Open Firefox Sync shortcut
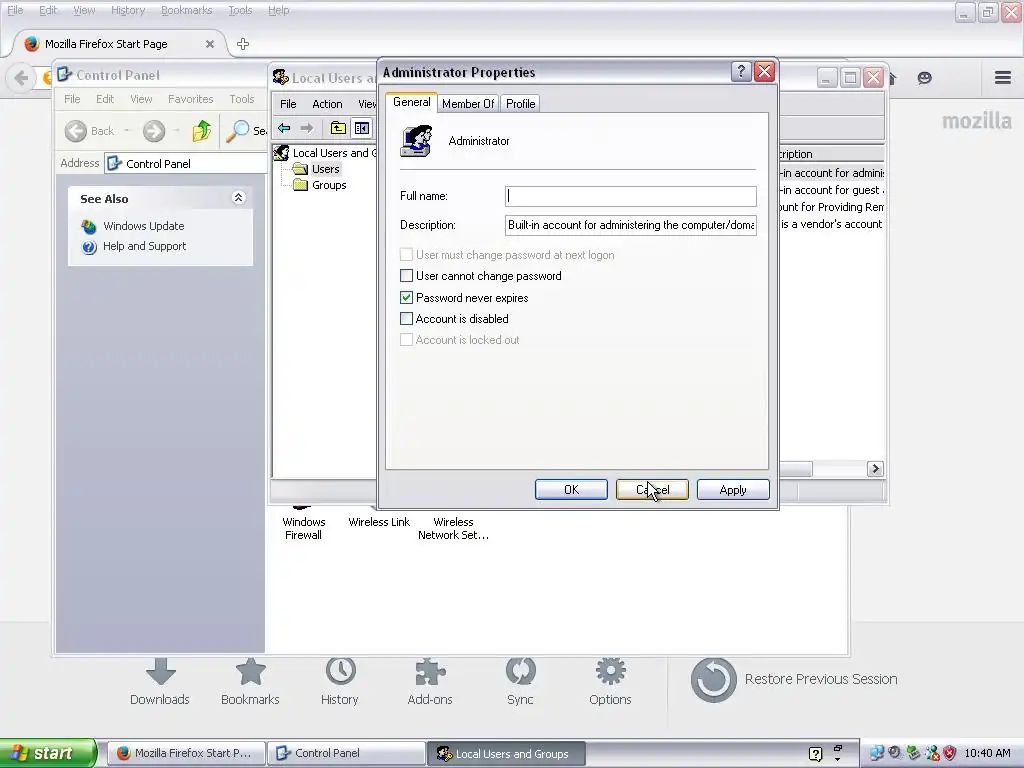1024x768 pixels. 520,682
